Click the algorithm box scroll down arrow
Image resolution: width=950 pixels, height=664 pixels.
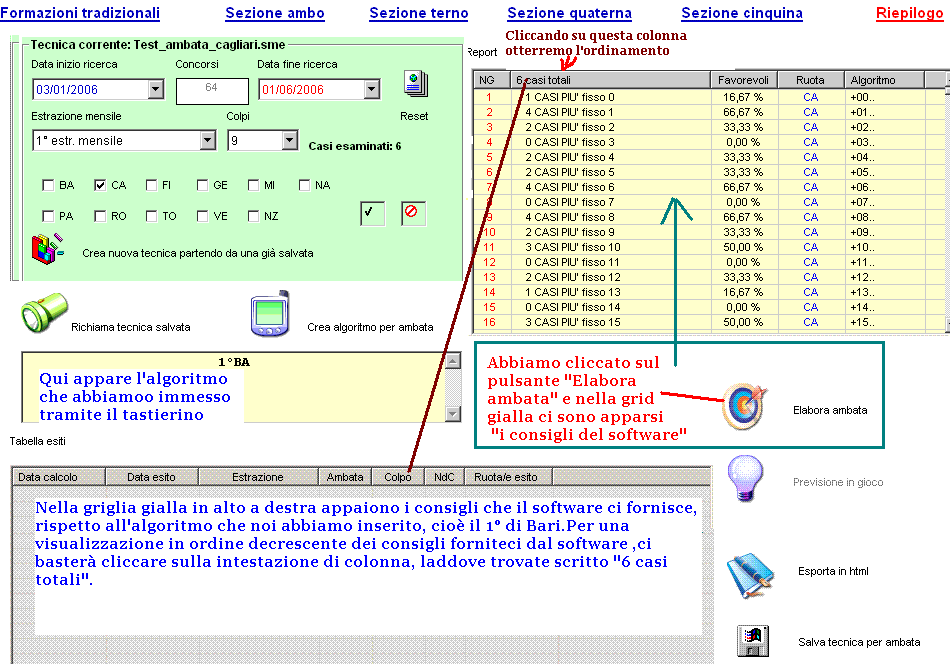tap(453, 414)
